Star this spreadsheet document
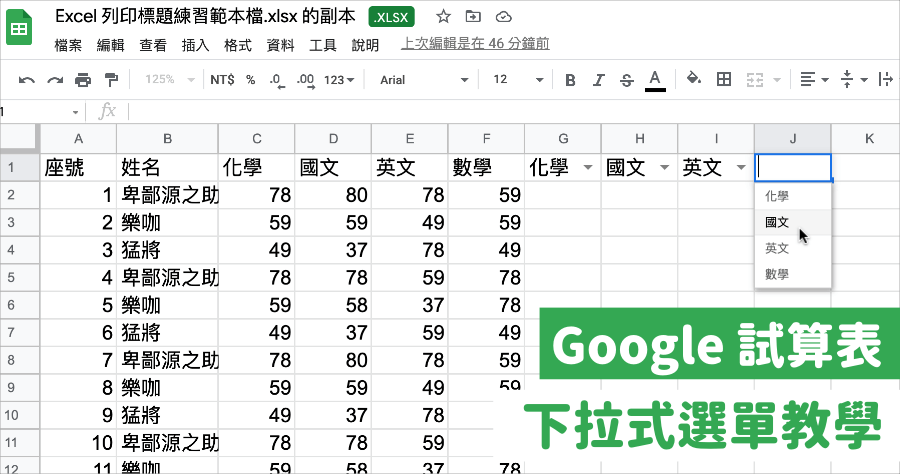Image resolution: width=900 pixels, height=474 pixels. (443, 17)
